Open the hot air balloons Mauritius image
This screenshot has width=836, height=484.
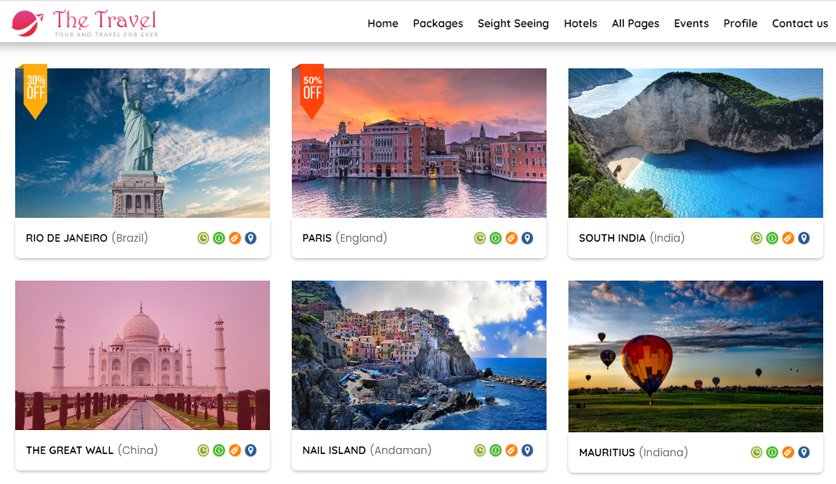point(695,355)
